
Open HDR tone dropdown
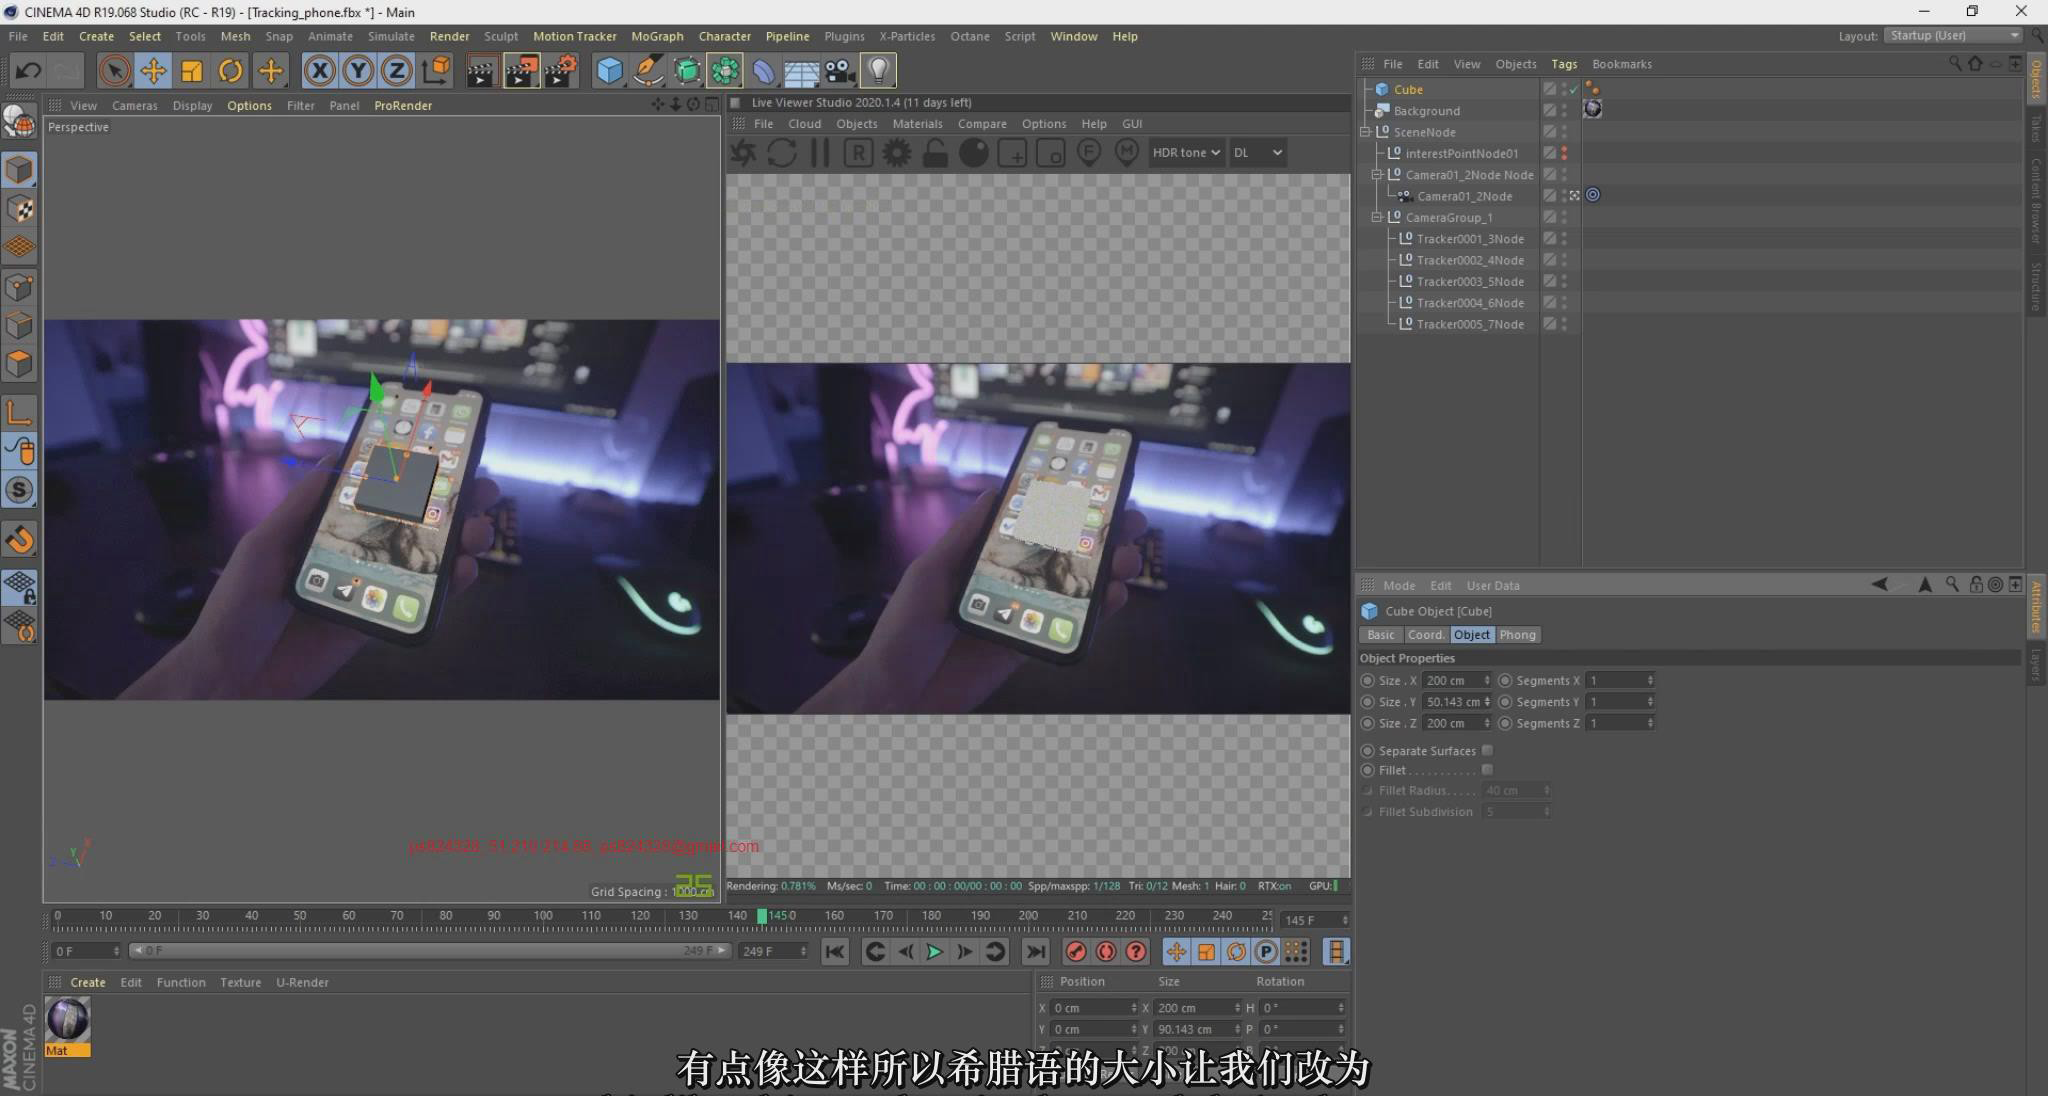[1186, 153]
